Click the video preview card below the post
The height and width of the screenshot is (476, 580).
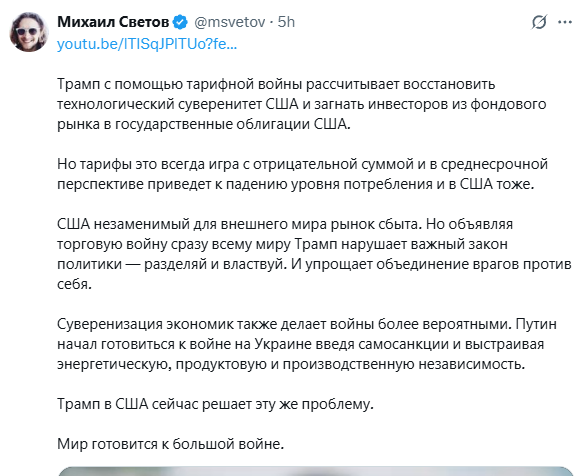(316, 471)
